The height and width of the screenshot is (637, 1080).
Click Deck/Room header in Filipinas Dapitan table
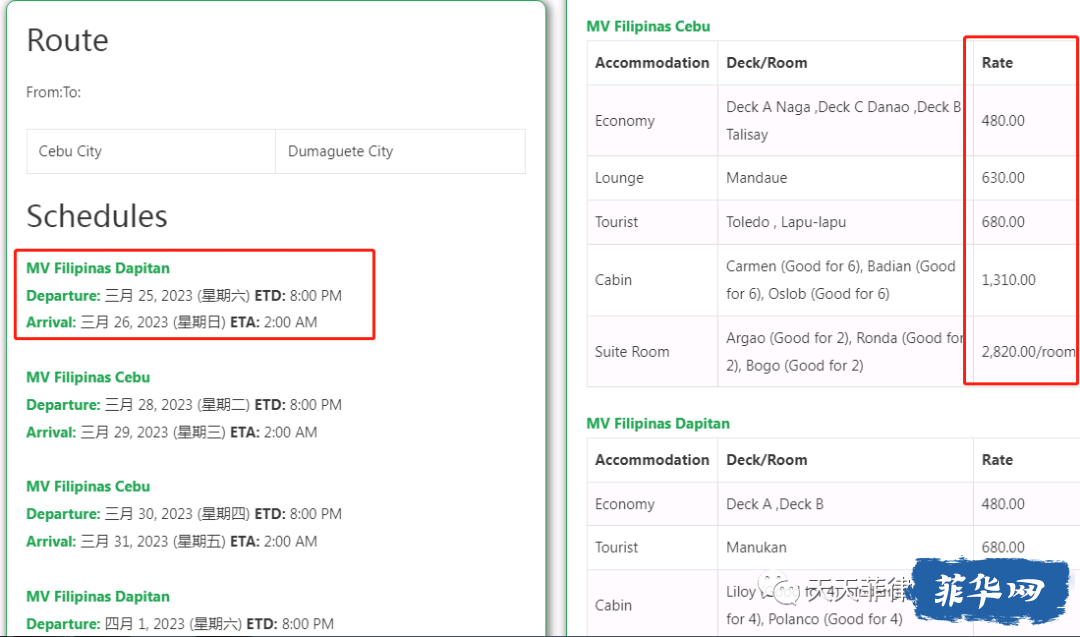(845, 460)
